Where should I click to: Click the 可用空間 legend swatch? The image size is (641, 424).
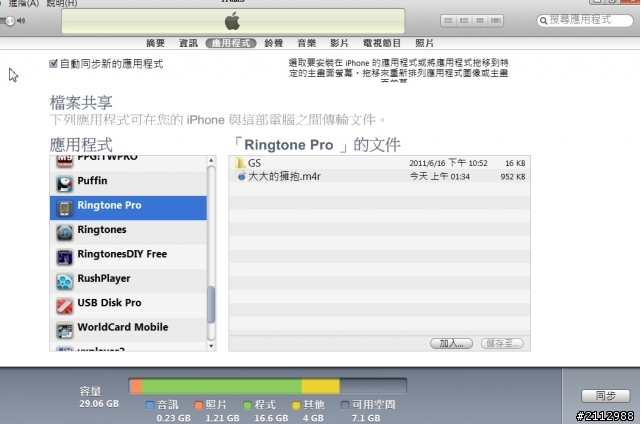(345, 405)
